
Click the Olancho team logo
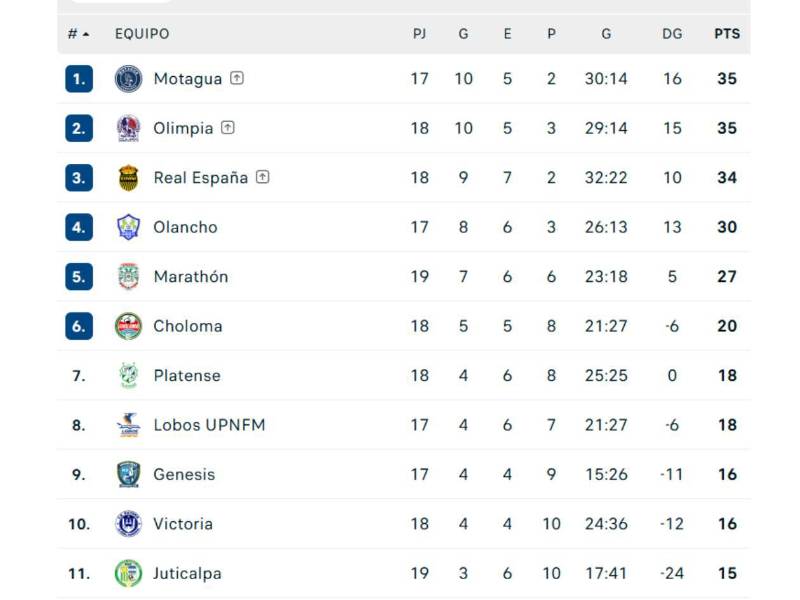pyautogui.click(x=129, y=227)
